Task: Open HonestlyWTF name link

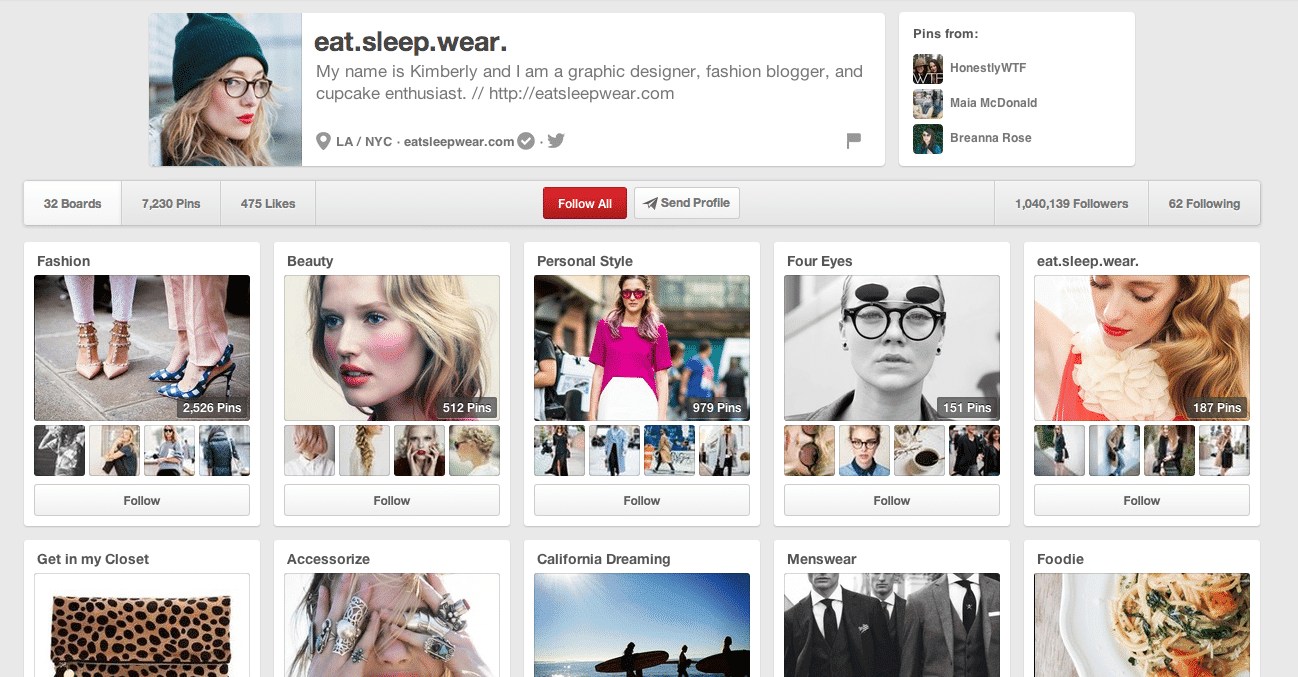Action: click(988, 68)
